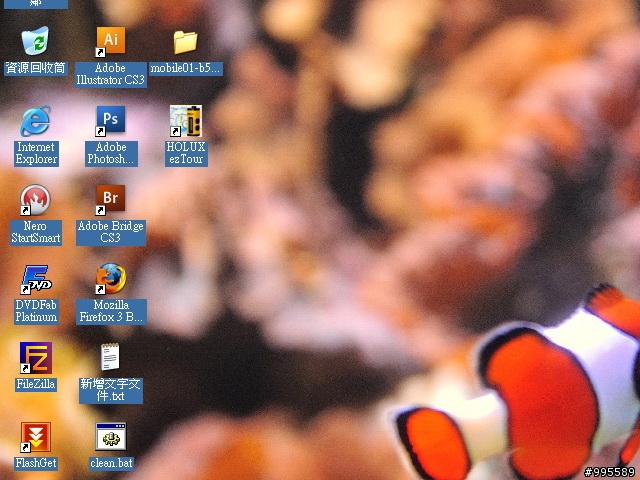Open the Recycle Bin desktop icon
Screen dimensions: 640x480
[x=36, y=40]
